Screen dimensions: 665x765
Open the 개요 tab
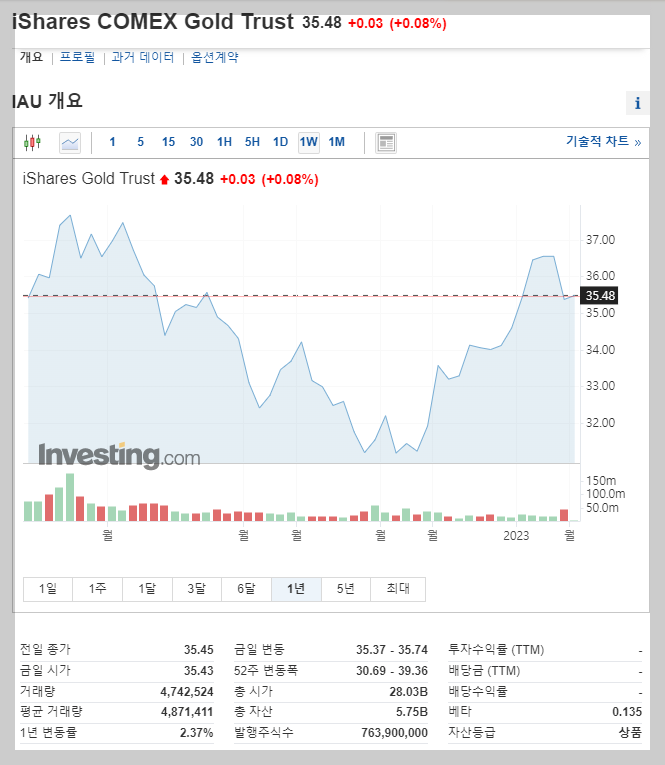point(31,57)
